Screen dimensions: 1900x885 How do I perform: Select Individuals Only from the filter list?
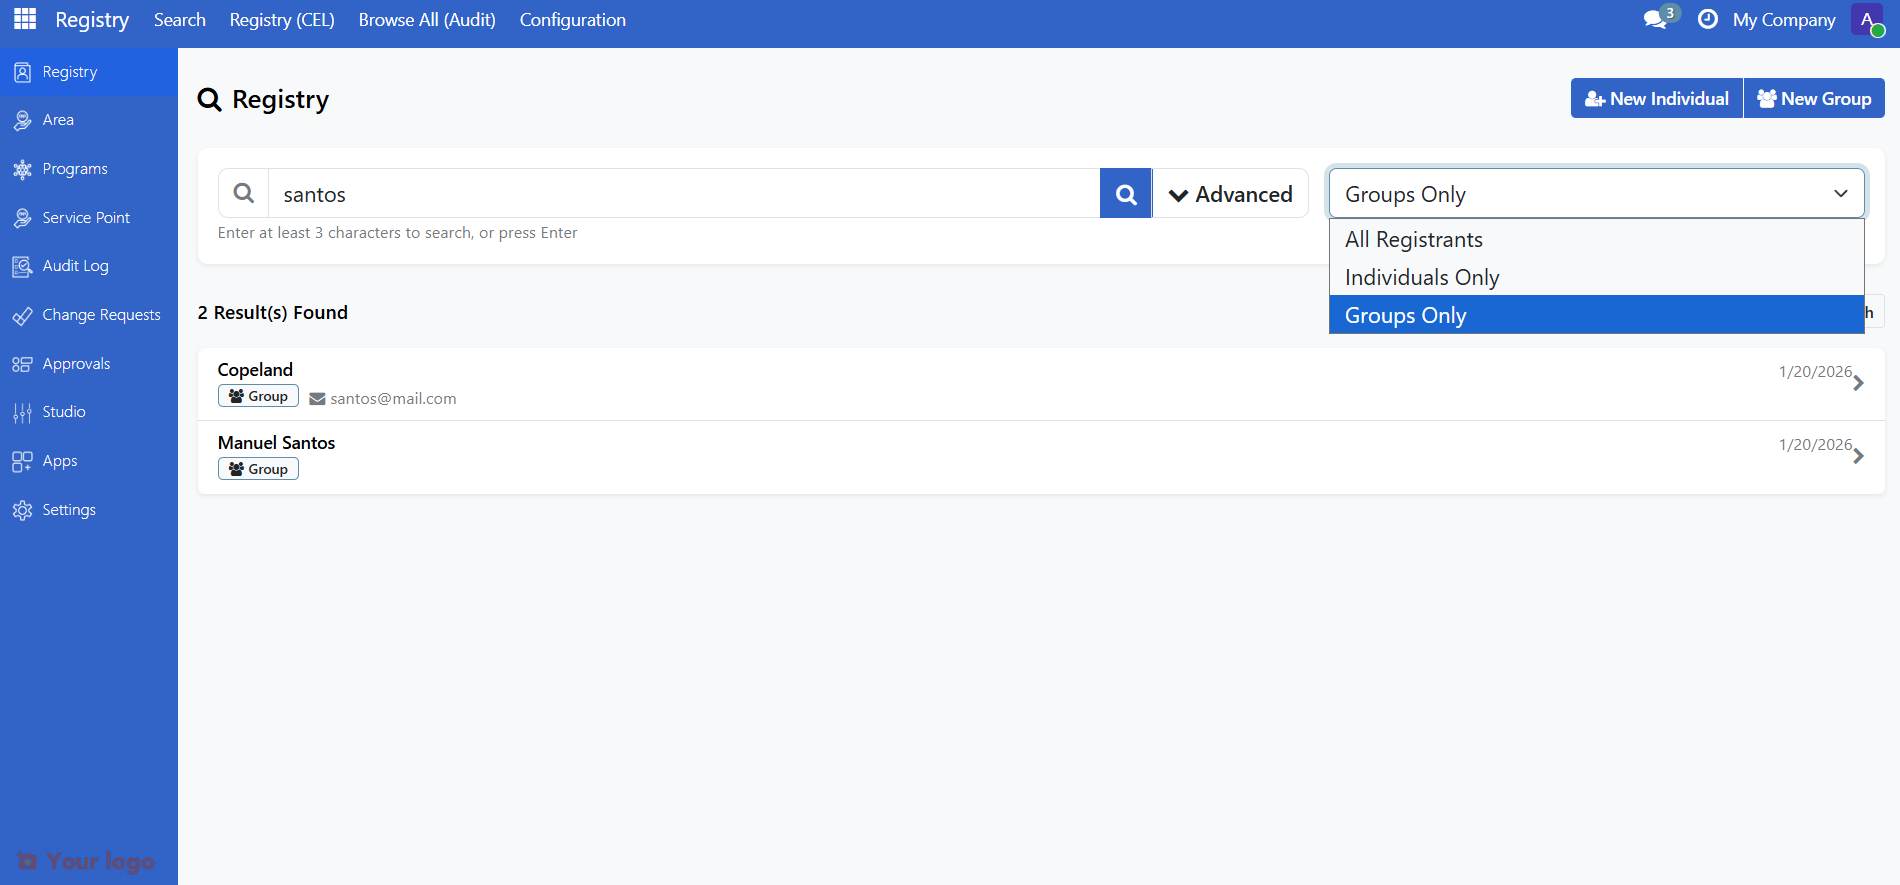[1596, 278]
